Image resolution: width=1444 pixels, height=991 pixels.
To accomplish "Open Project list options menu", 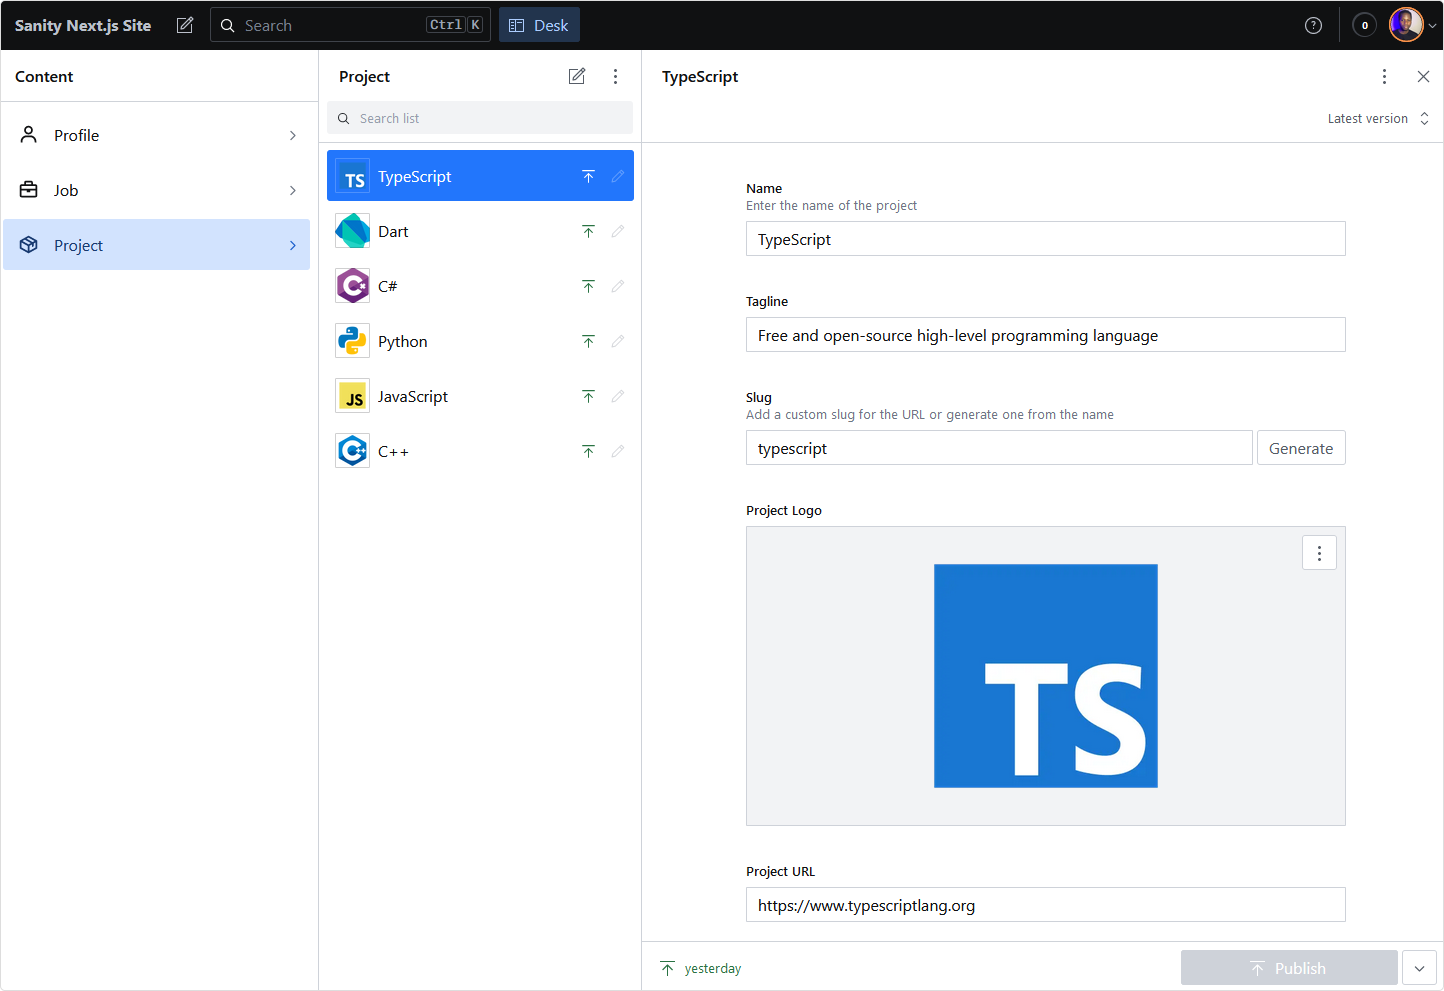I will tap(615, 76).
